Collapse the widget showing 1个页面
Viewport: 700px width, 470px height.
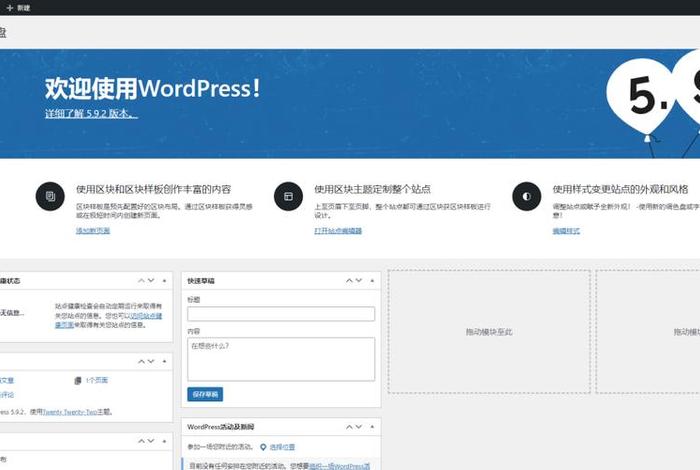[x=164, y=361]
